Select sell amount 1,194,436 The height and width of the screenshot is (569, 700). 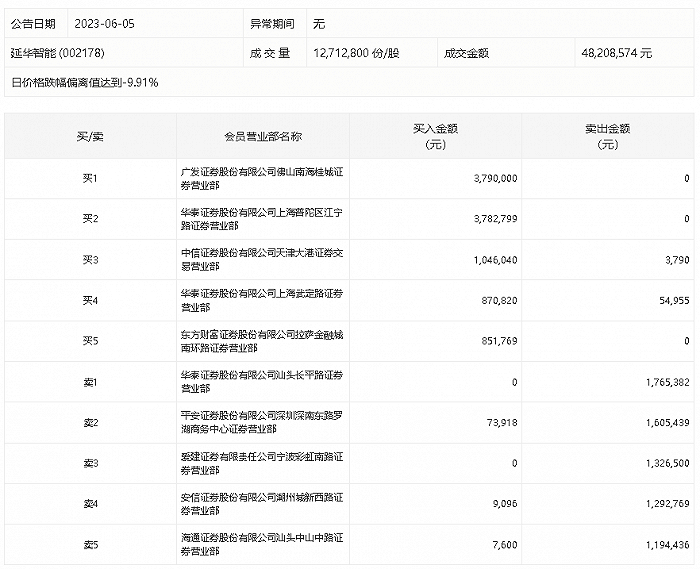pyautogui.click(x=668, y=545)
